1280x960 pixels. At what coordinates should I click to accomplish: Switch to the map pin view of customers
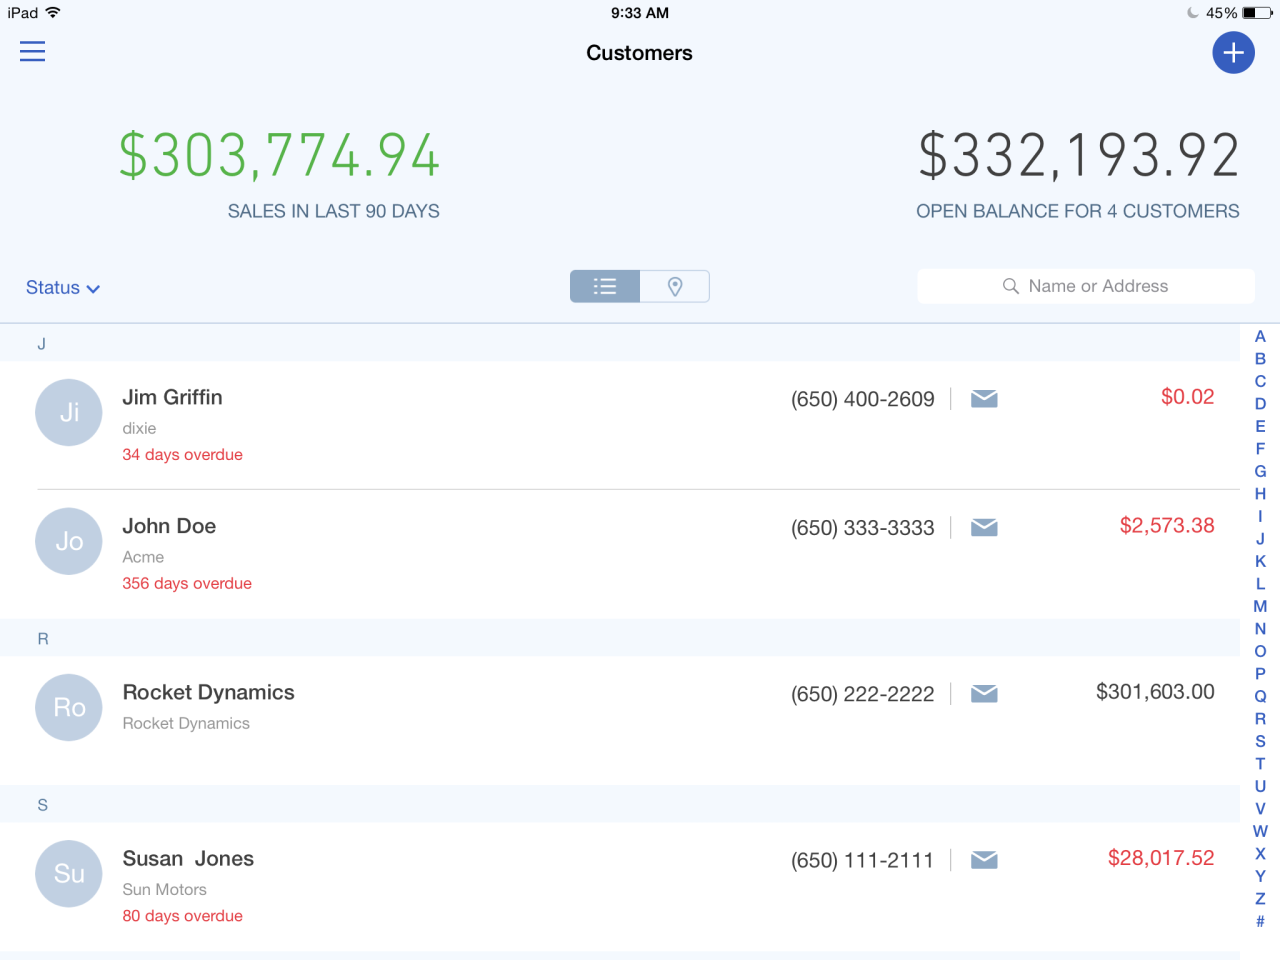(x=675, y=286)
